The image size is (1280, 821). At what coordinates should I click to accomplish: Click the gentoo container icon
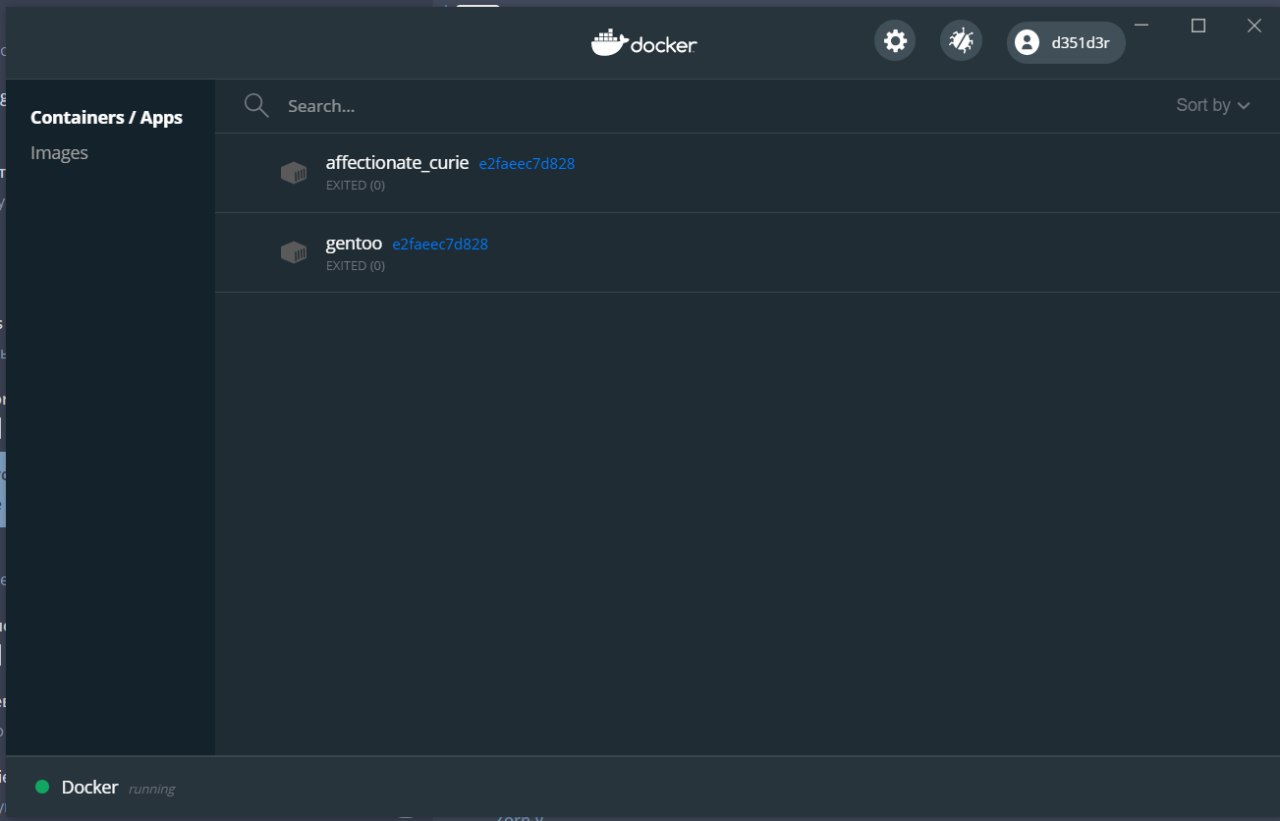293,253
